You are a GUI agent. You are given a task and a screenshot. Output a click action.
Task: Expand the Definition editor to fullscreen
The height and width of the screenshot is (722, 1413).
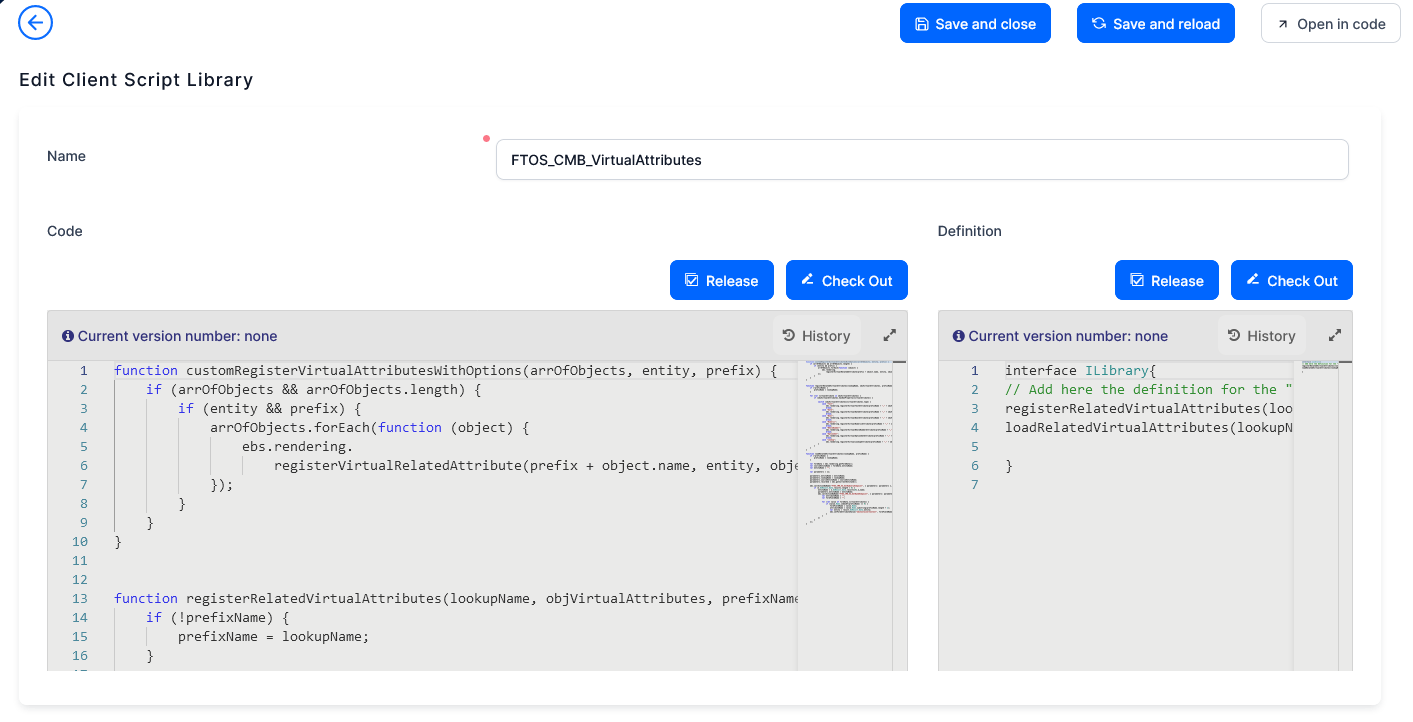click(1335, 335)
